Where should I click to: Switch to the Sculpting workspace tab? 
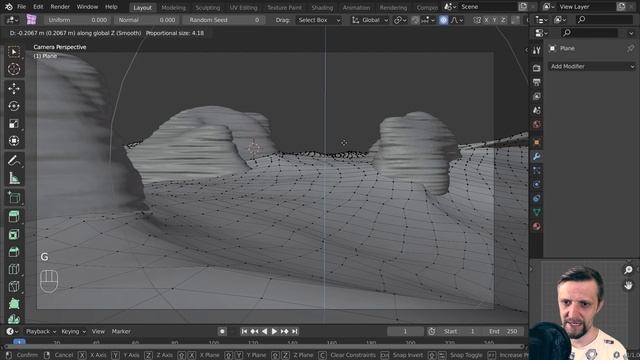click(x=207, y=7)
